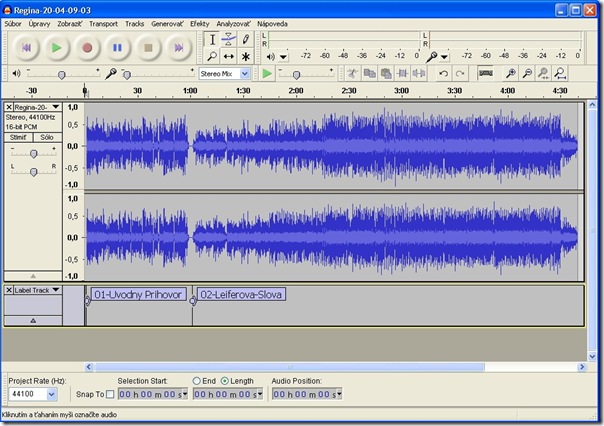Start playback with green Play button
Viewport: 604px width, 426px height.
pyautogui.click(x=57, y=48)
